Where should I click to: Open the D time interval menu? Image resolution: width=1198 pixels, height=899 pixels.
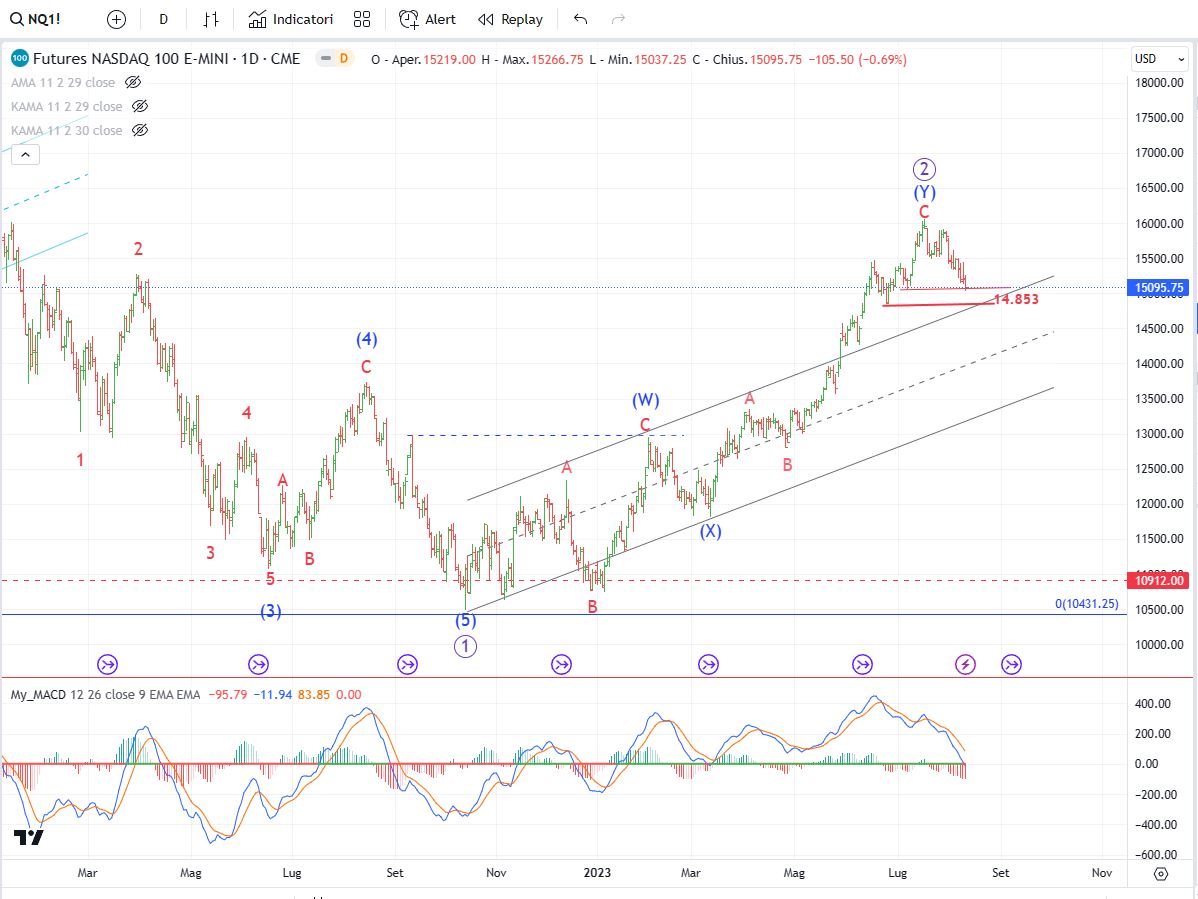pos(164,19)
